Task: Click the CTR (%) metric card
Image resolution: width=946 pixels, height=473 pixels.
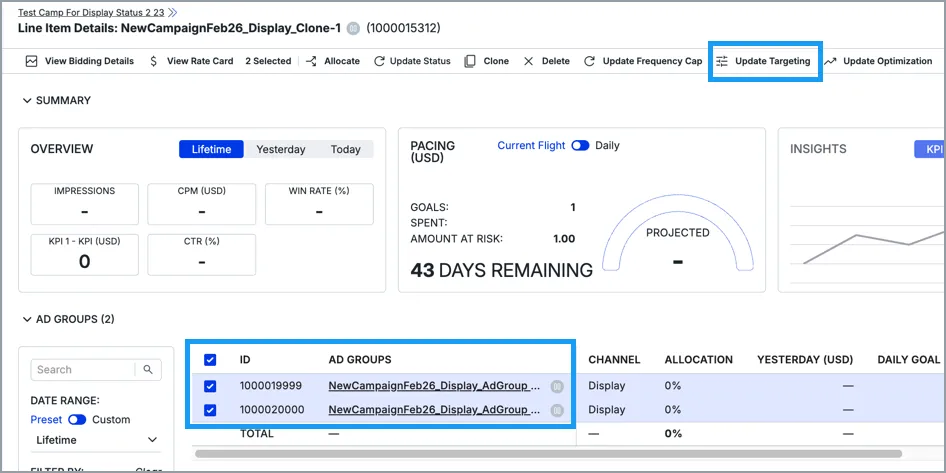Action: point(202,255)
